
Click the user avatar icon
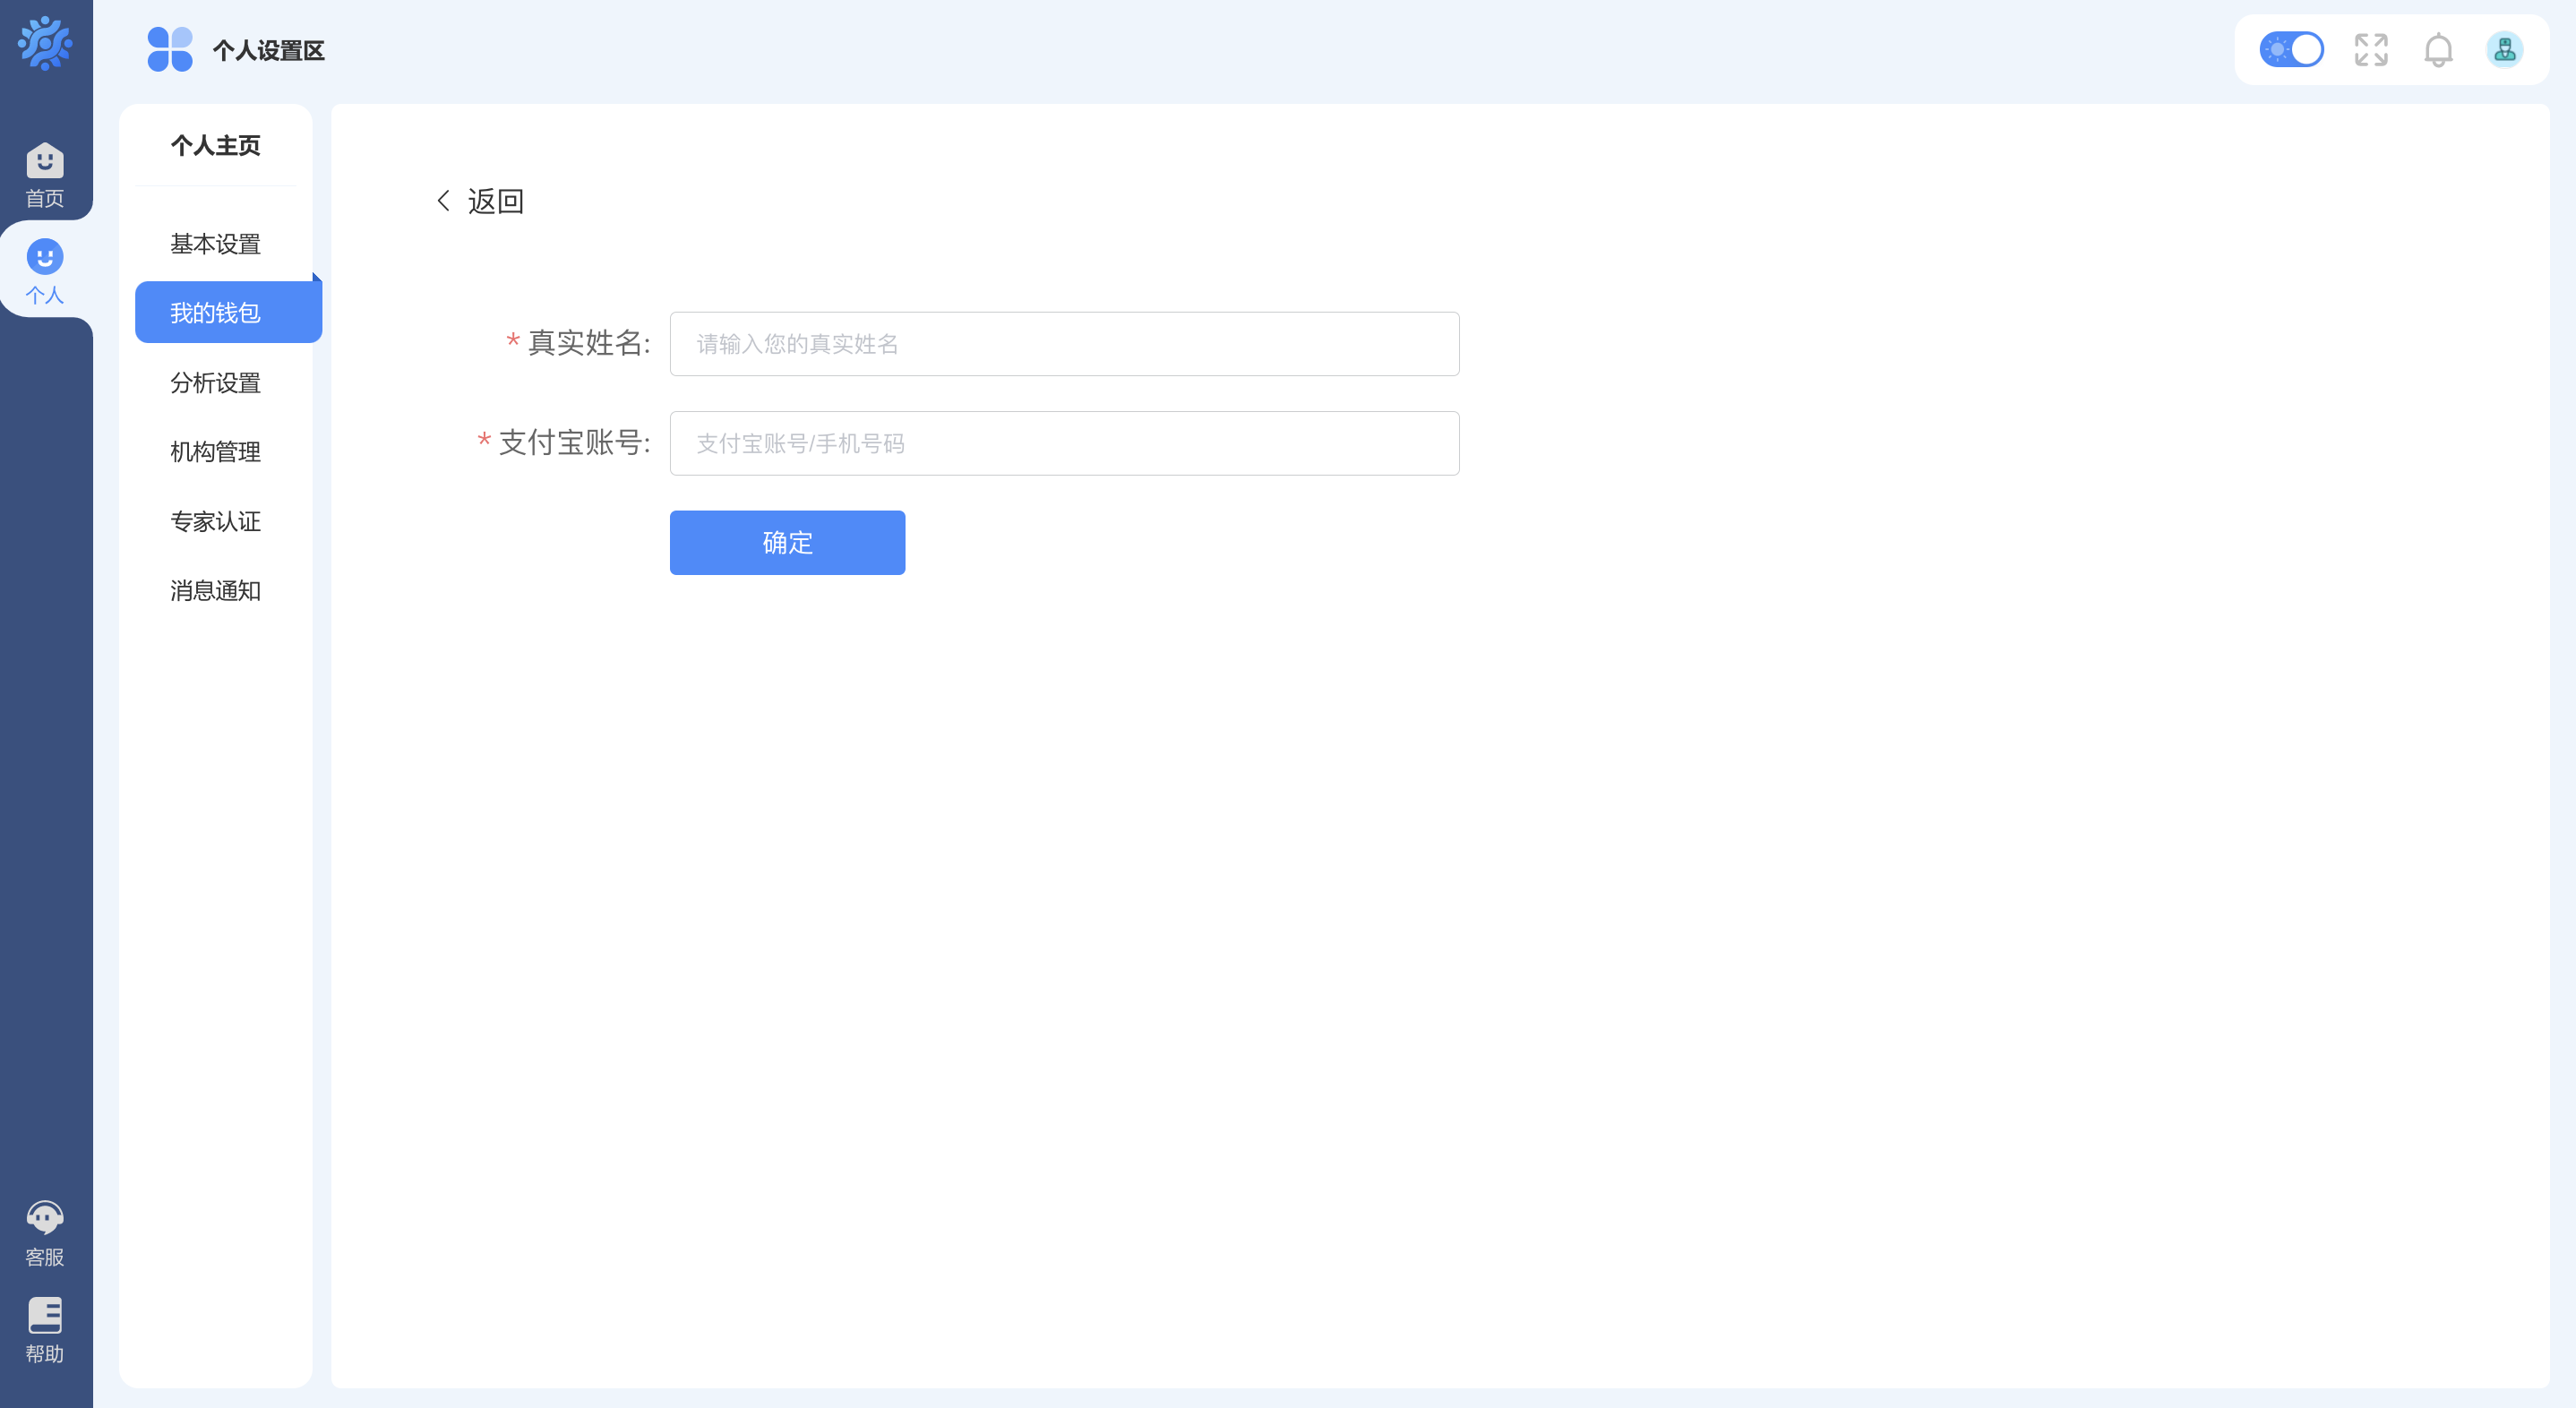[x=2504, y=50]
